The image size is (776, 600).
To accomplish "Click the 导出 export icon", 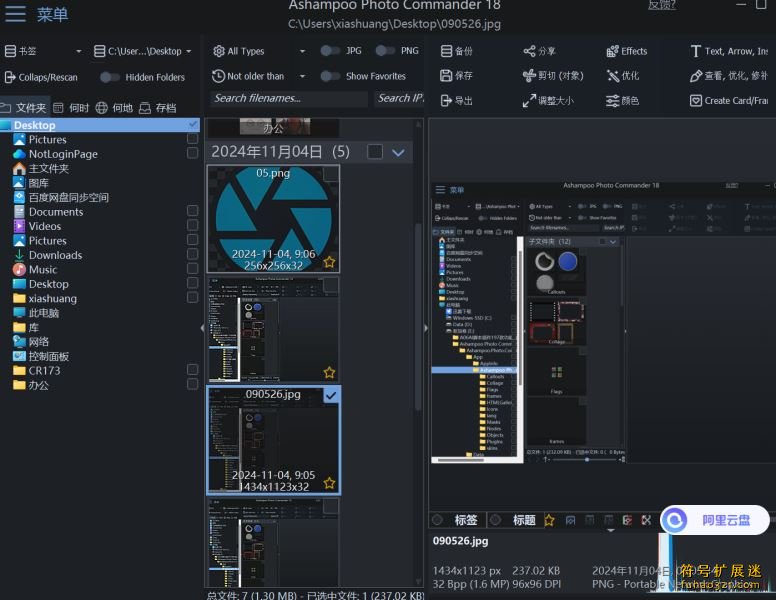I will click(446, 100).
